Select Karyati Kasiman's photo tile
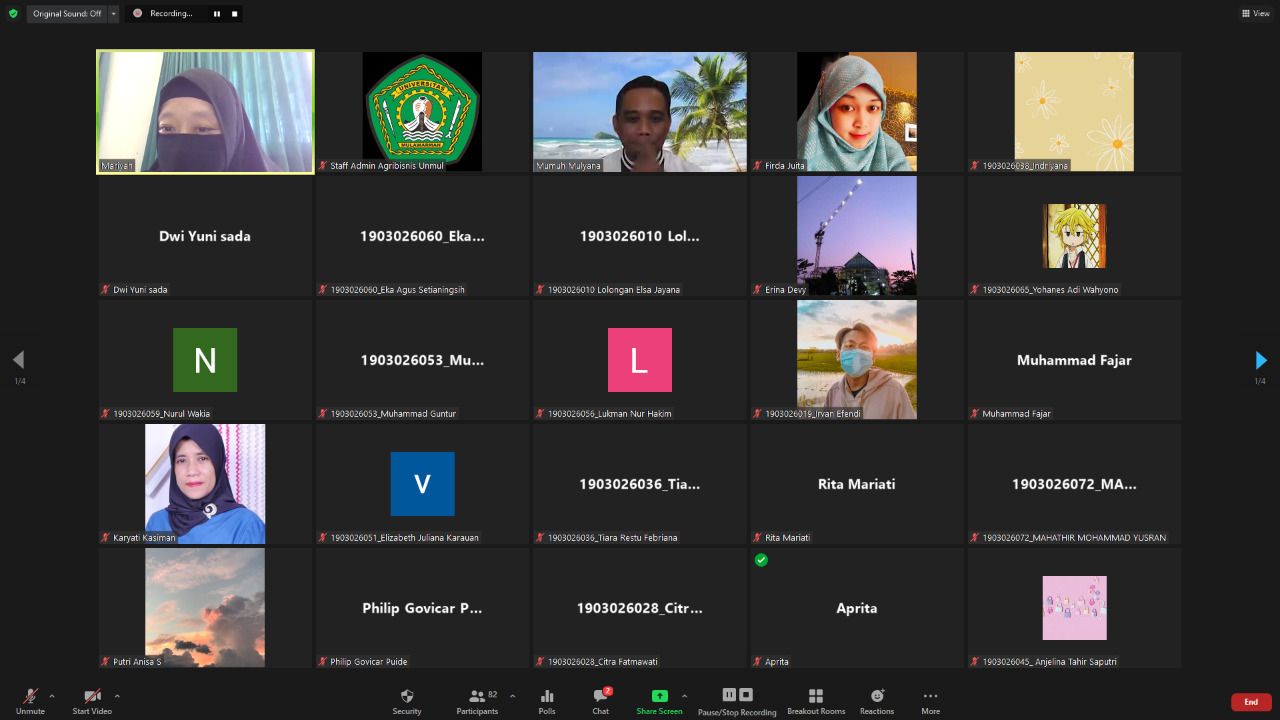Screen dimensions: 1280x720 205,484
